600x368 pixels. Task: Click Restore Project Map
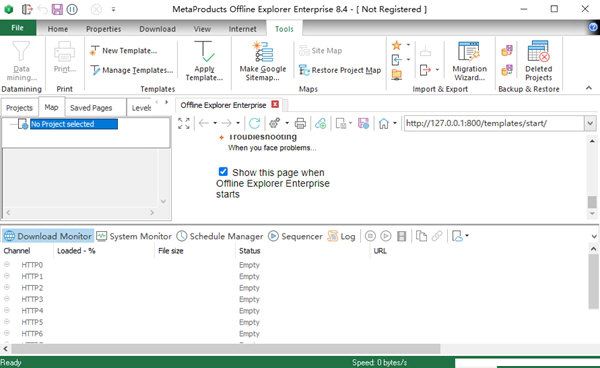click(x=340, y=70)
